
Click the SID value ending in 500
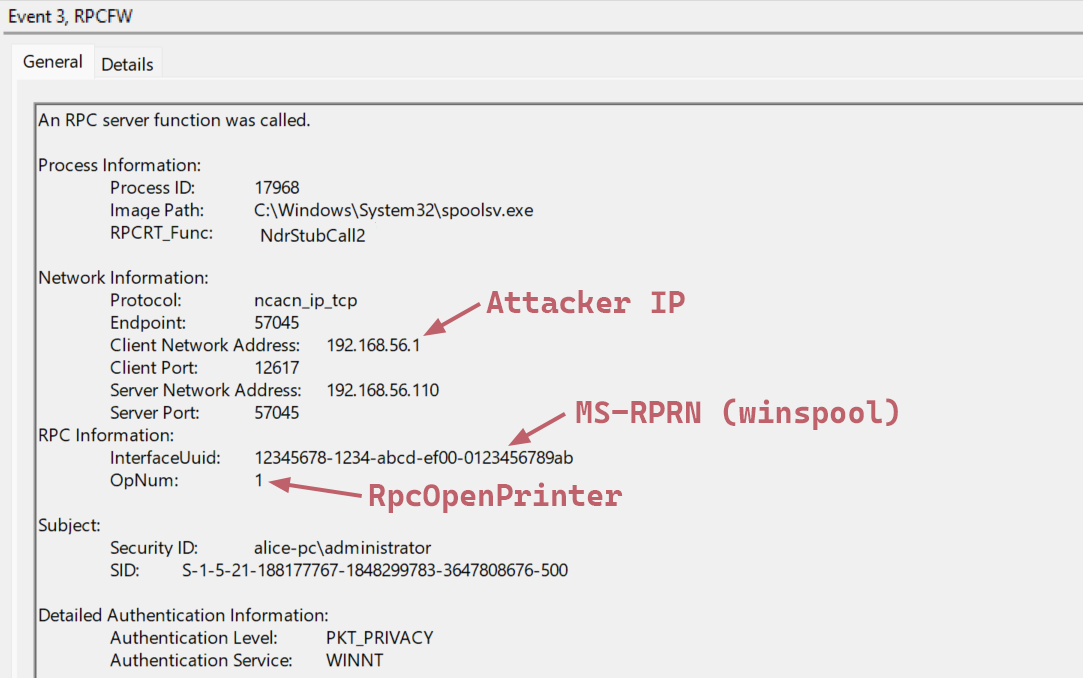click(x=374, y=571)
